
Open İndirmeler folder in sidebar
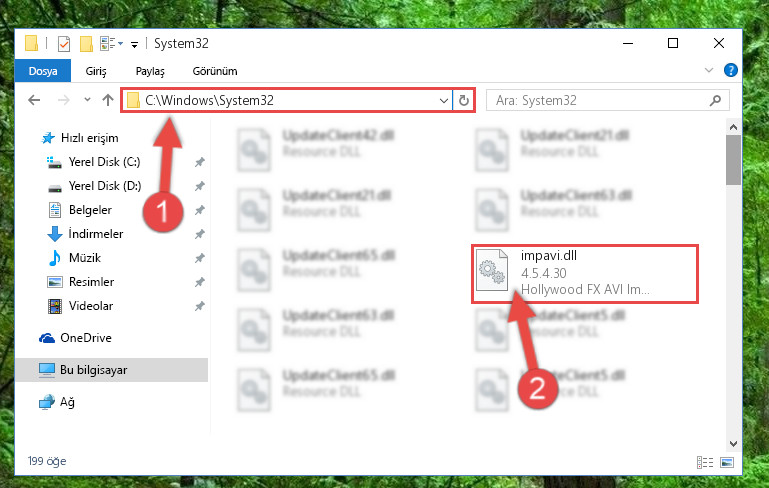(96, 234)
